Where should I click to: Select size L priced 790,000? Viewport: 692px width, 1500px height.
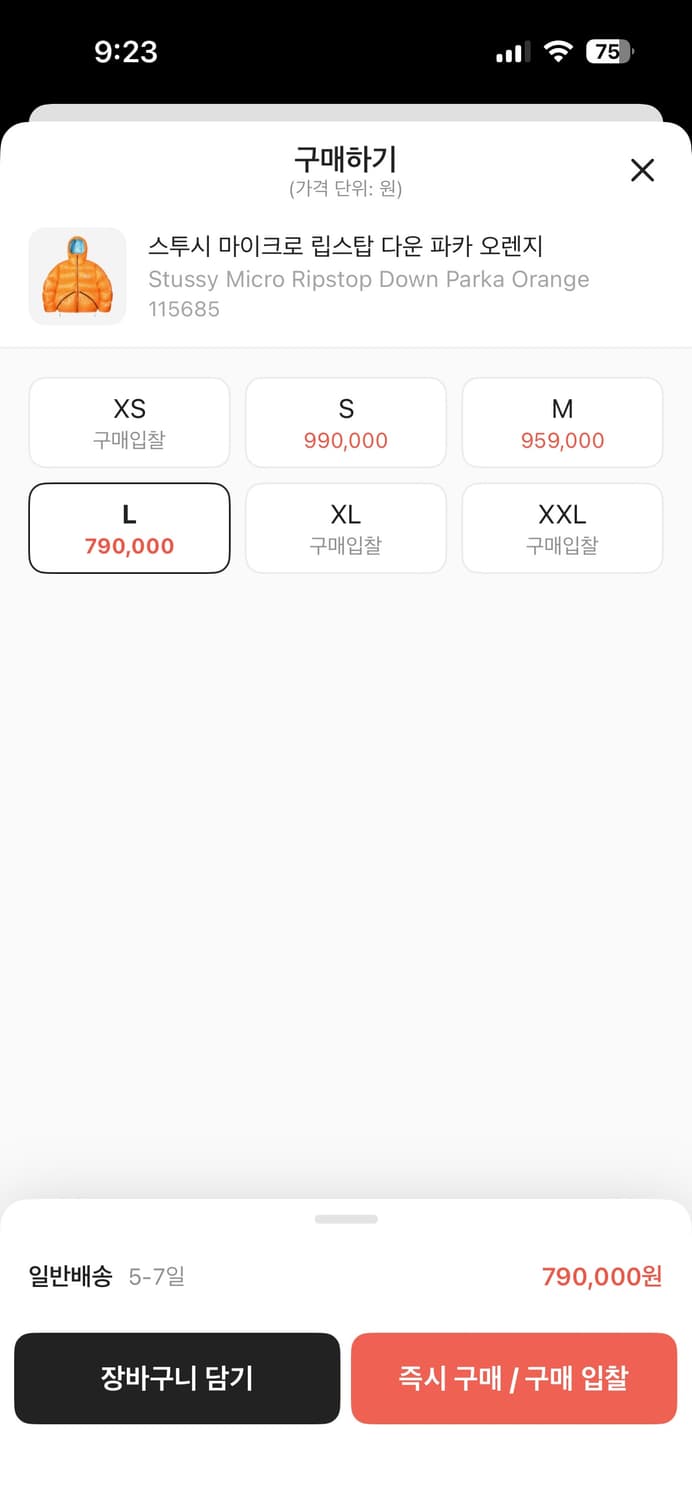[129, 528]
